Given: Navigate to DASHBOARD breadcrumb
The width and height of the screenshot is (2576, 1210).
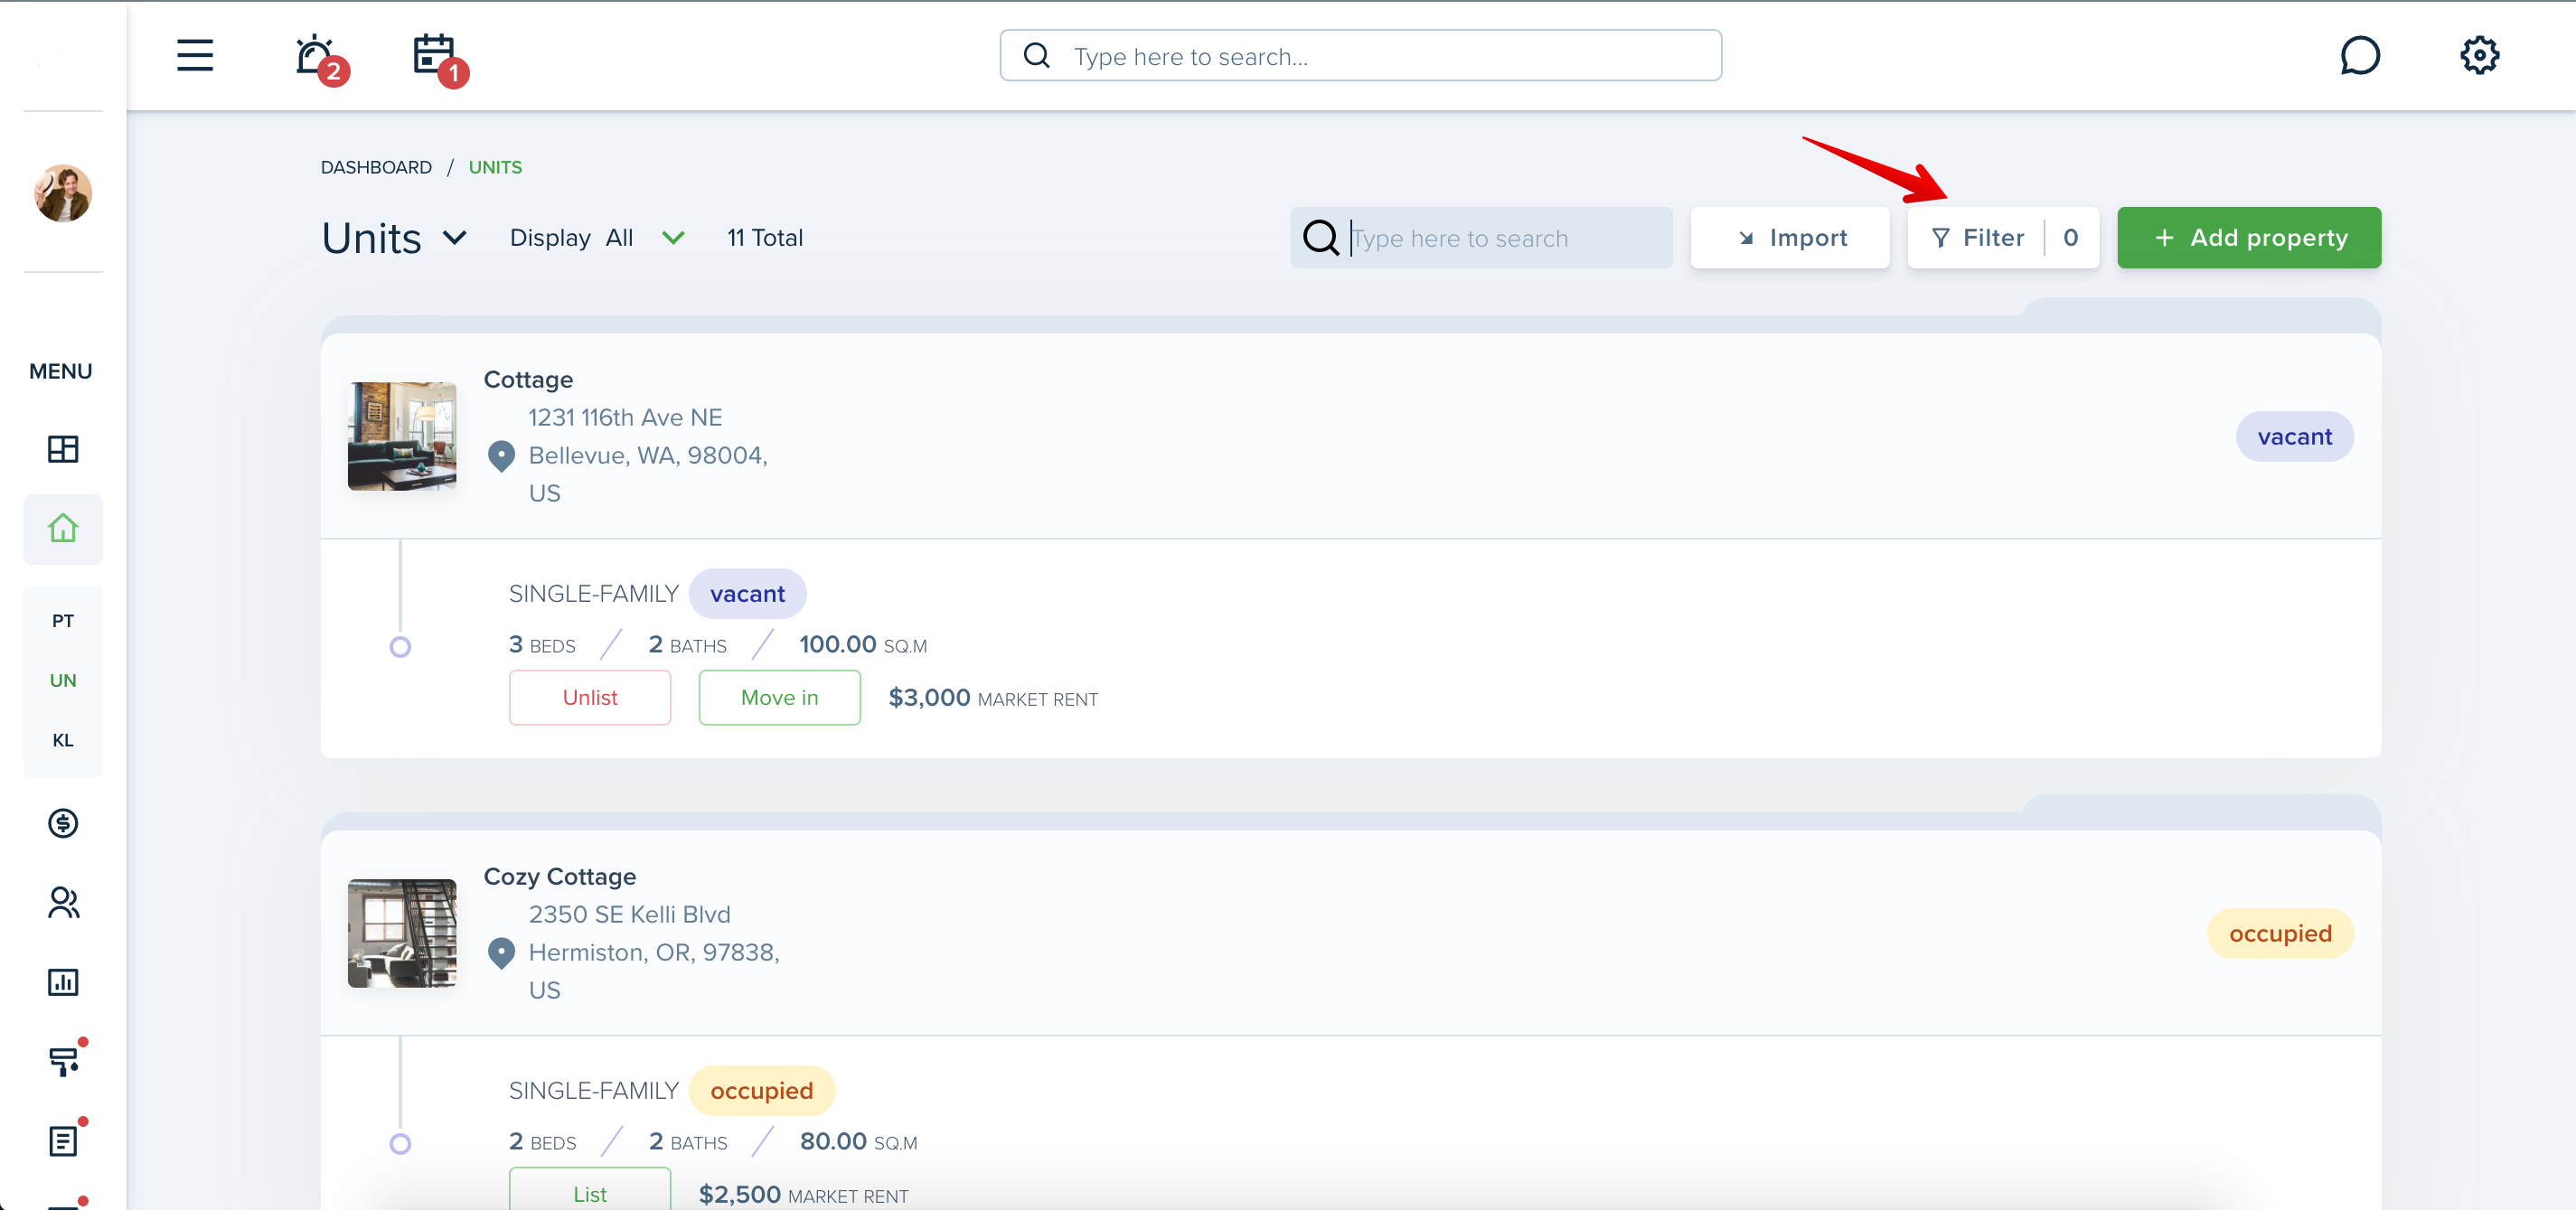Looking at the screenshot, I should (x=376, y=167).
